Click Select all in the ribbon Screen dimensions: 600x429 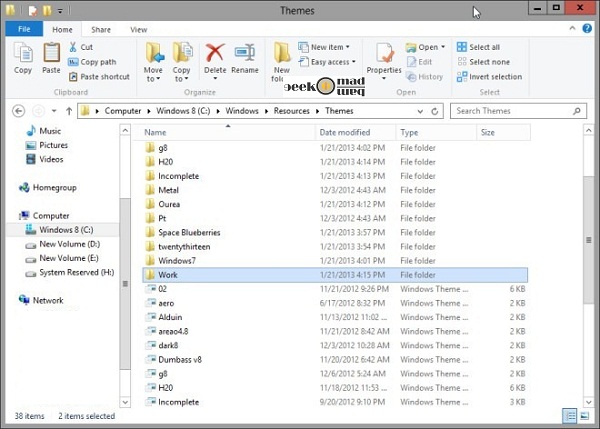[x=478, y=47]
